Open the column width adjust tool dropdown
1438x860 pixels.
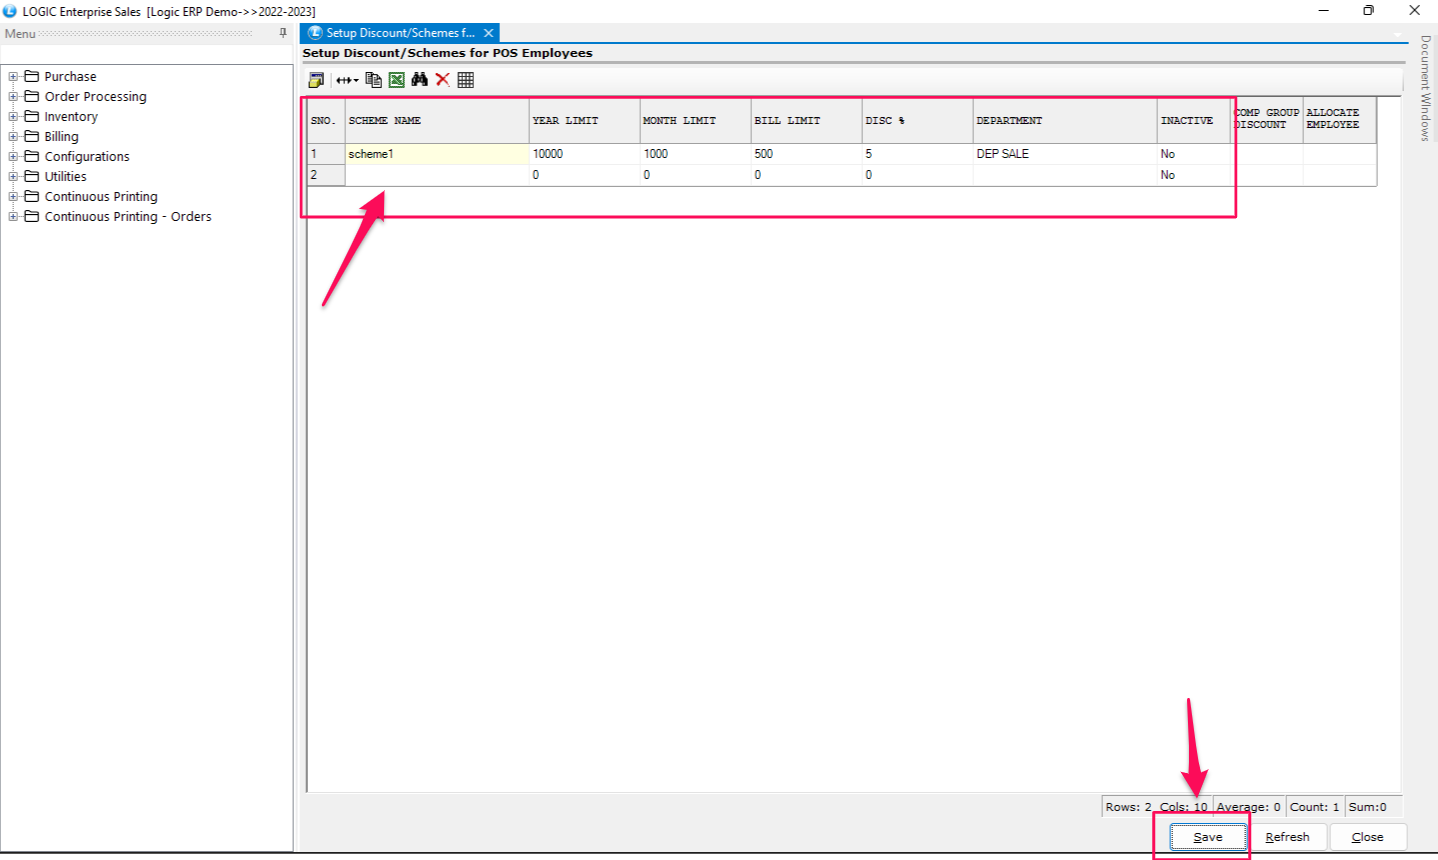click(347, 80)
